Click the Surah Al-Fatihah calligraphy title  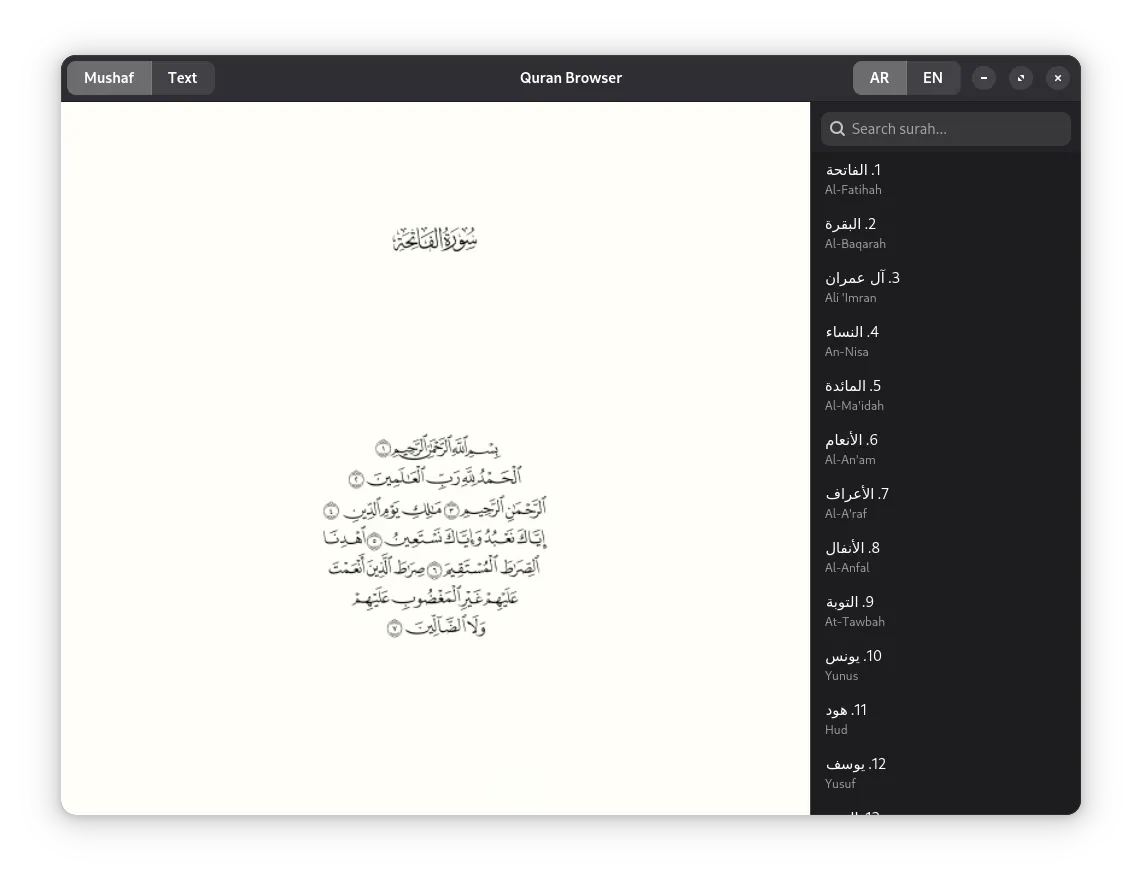tap(435, 239)
